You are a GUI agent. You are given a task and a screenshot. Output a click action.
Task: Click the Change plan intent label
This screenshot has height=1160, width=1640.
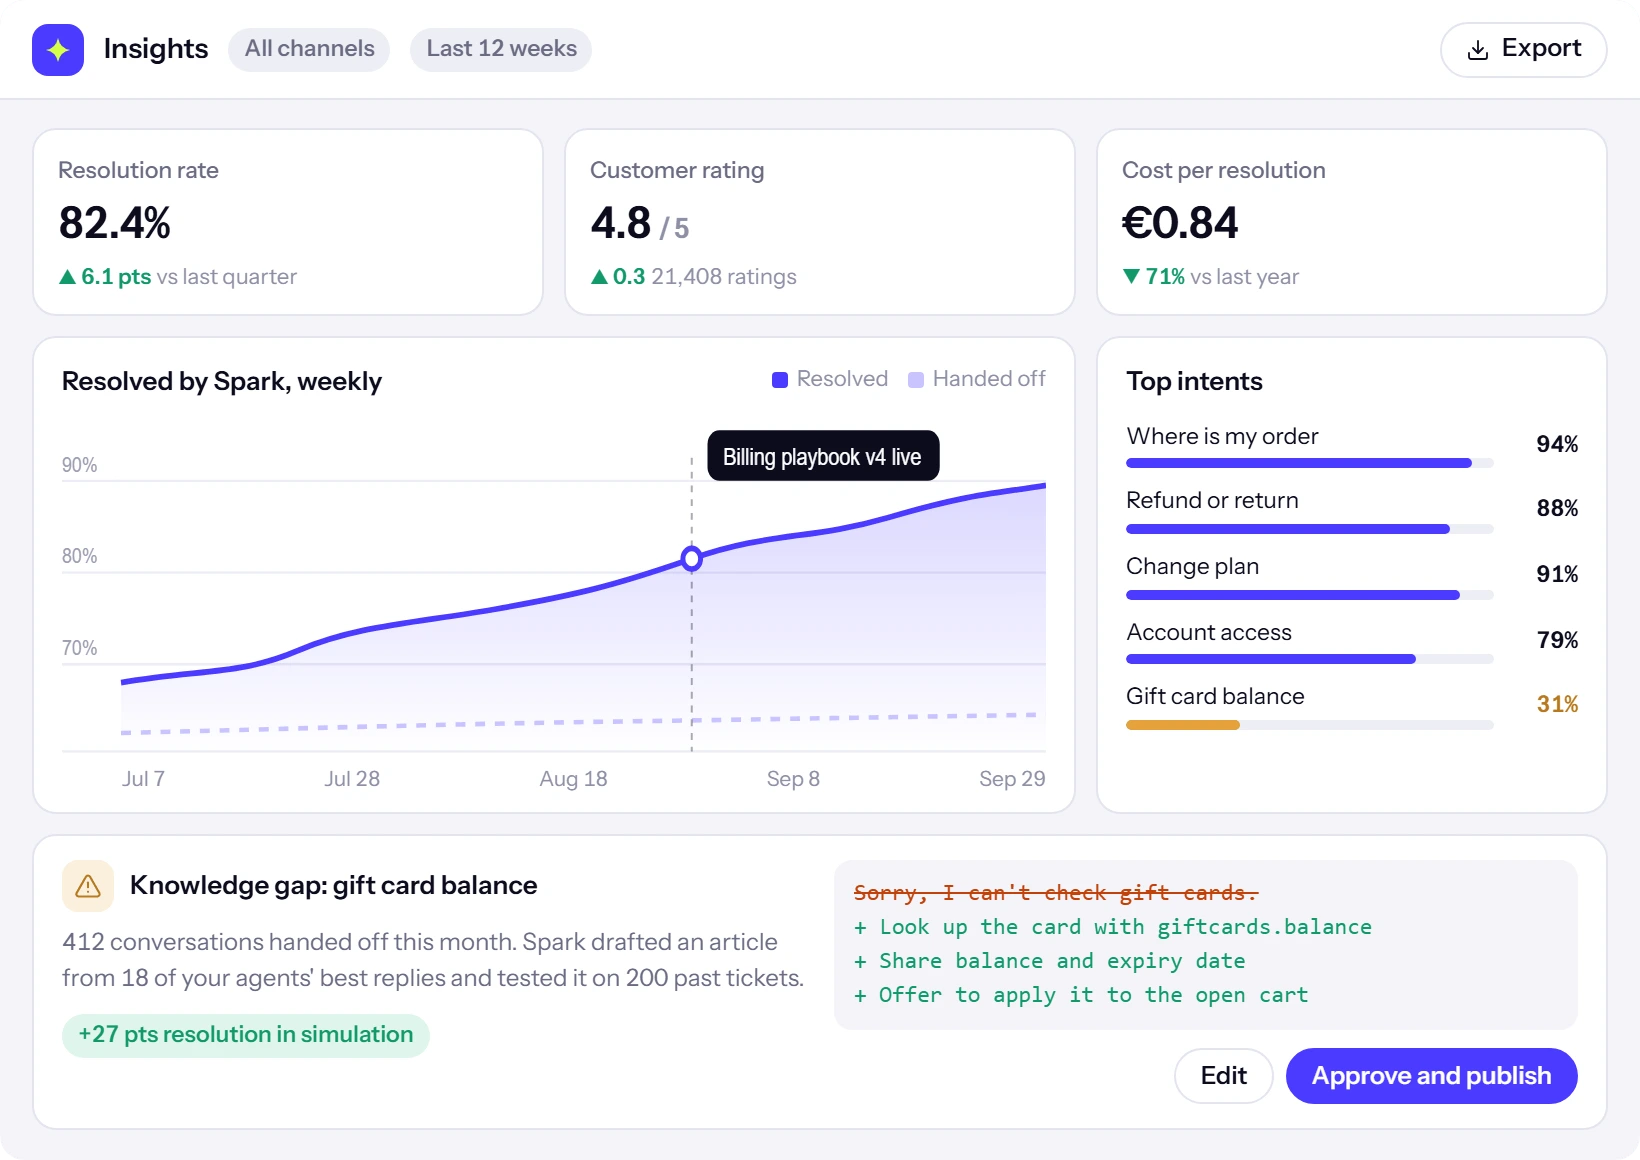coord(1192,566)
